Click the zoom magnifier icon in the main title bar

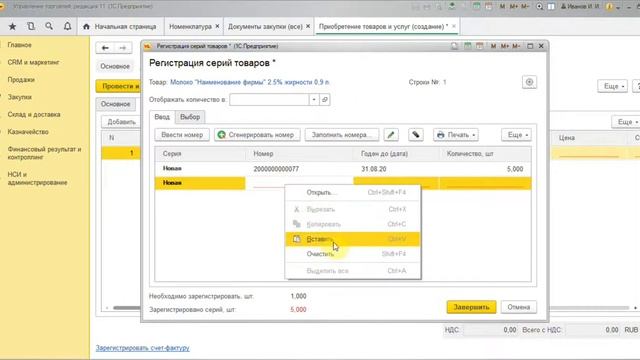(x=540, y=7)
